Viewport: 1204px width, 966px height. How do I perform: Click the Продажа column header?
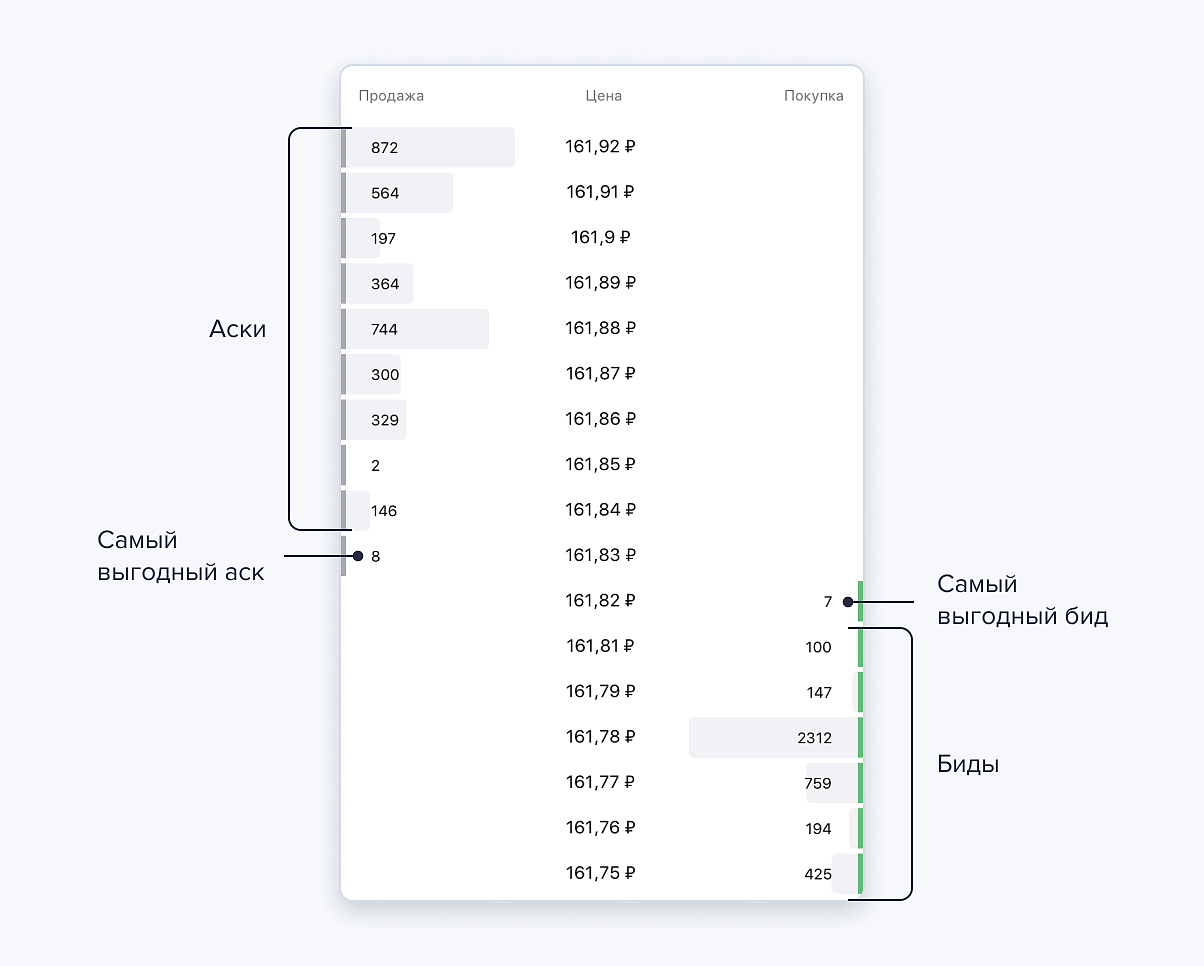click(391, 96)
